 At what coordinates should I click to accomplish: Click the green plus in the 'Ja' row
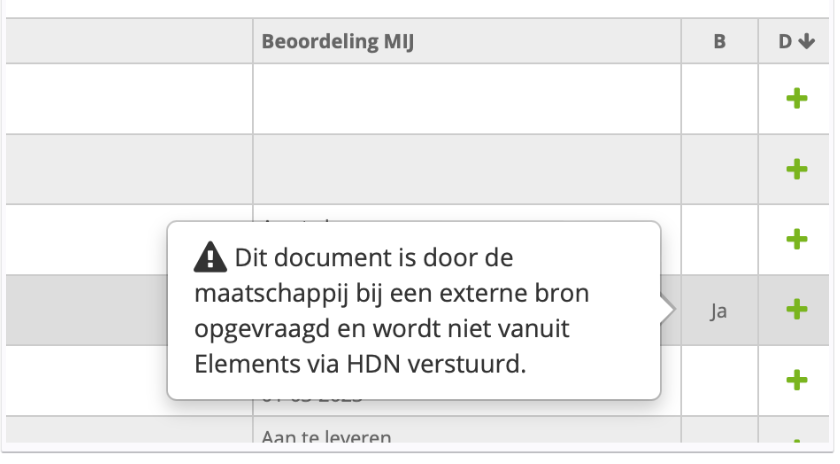[795, 310]
